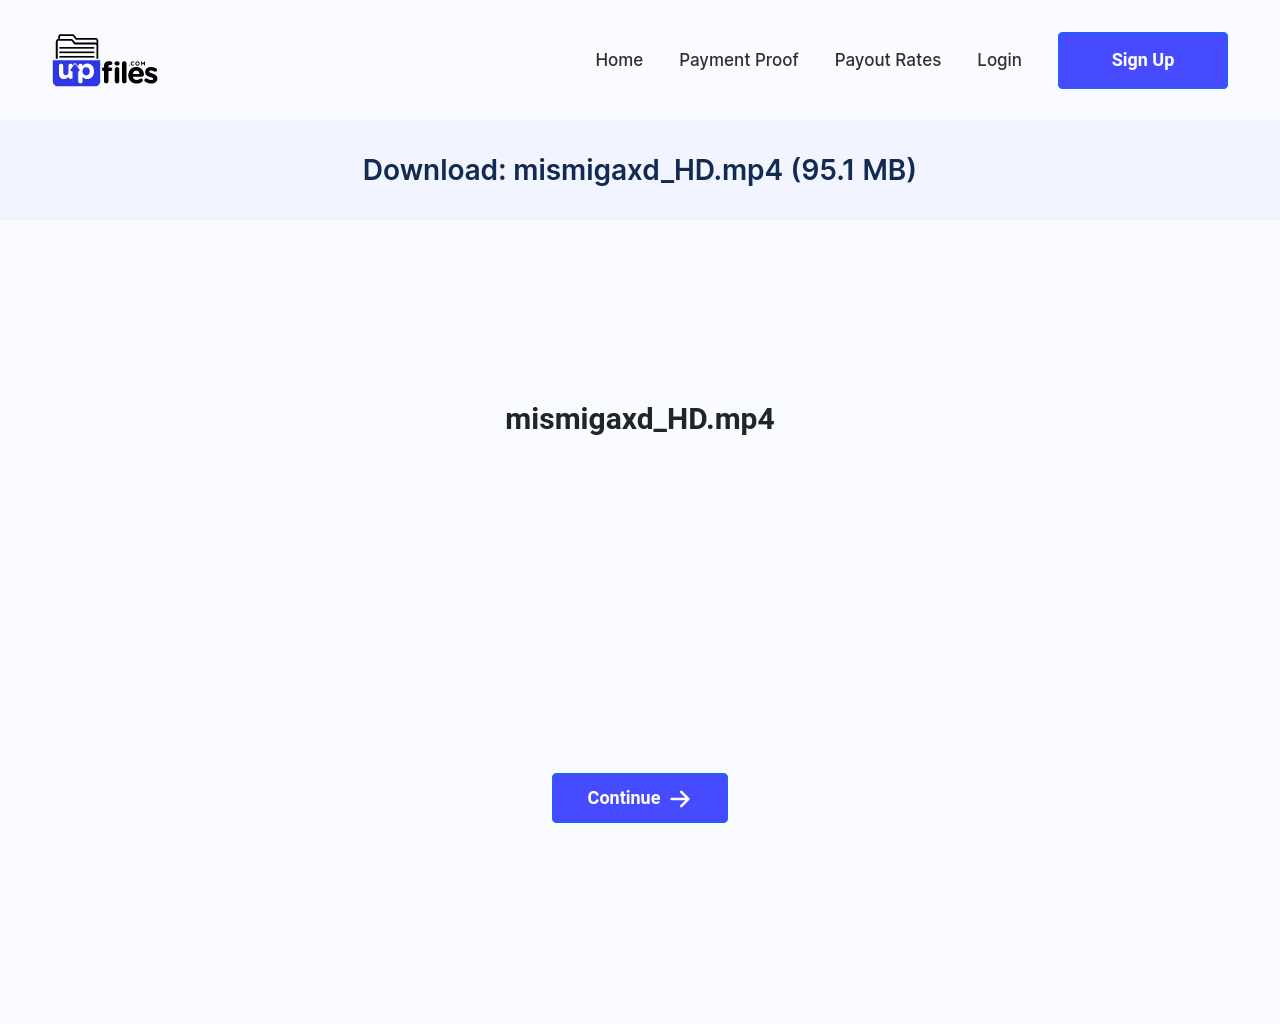Click the Sign Up button
Screen dimensions: 1280x1024
click(x=1143, y=60)
